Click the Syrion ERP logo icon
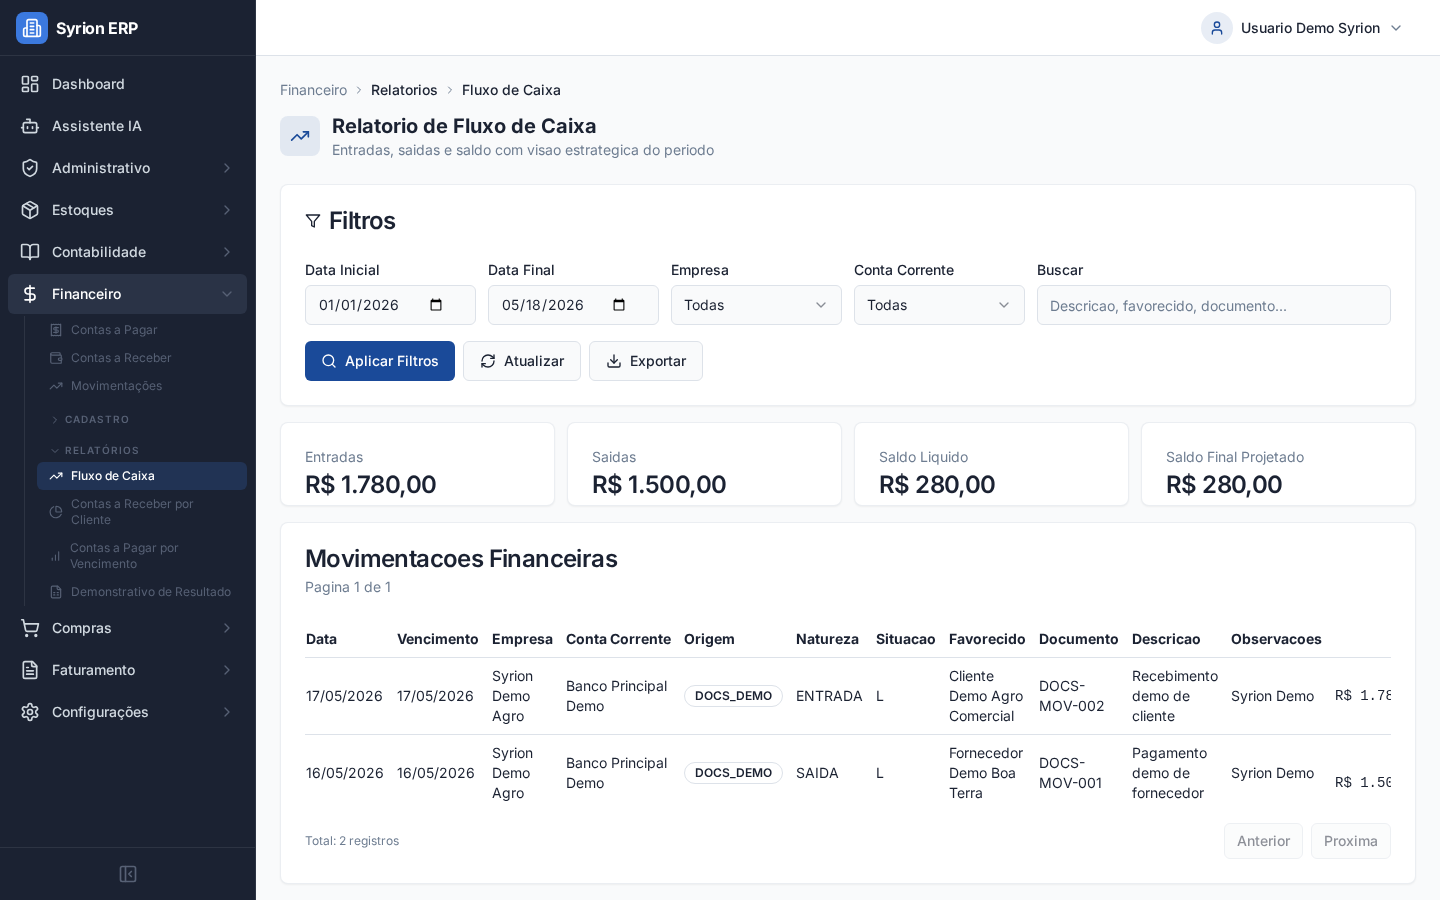Screen dimensions: 1440x900 tap(32, 28)
